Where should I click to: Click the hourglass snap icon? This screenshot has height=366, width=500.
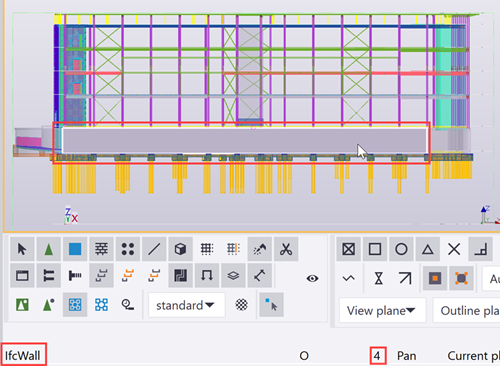[379, 278]
